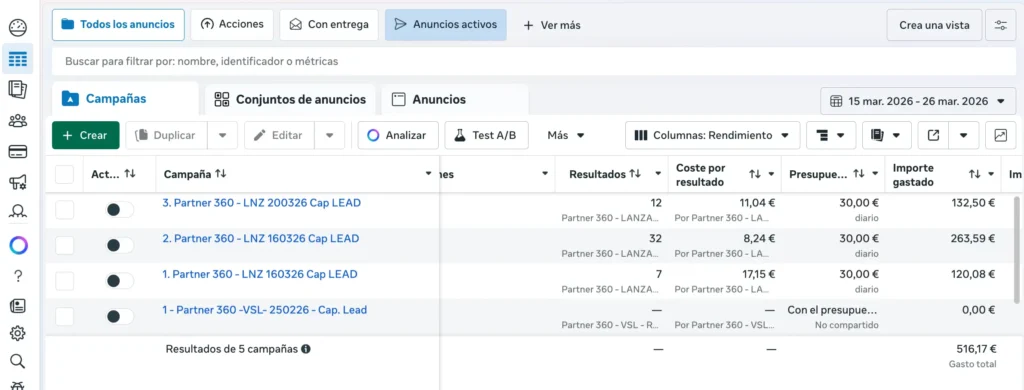
Task: Click the Analizar button
Action: pyautogui.click(x=398, y=135)
